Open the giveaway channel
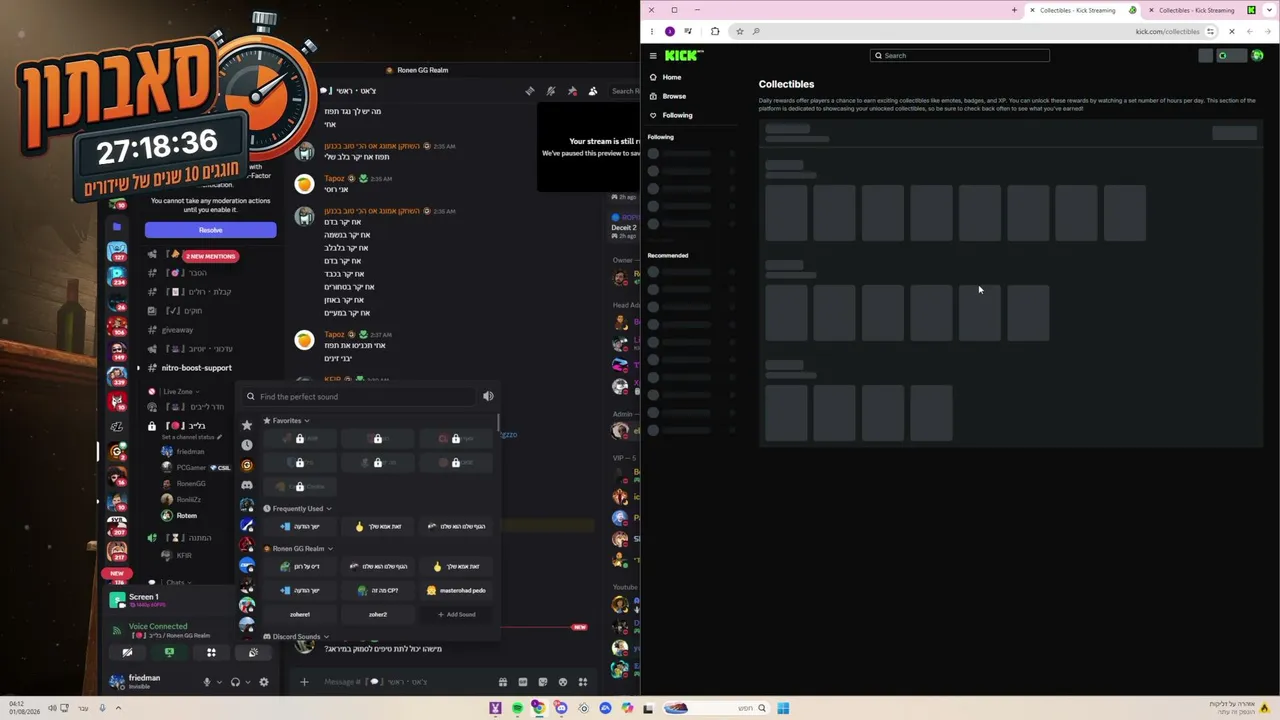Viewport: 1280px width, 720px height. coord(177,330)
